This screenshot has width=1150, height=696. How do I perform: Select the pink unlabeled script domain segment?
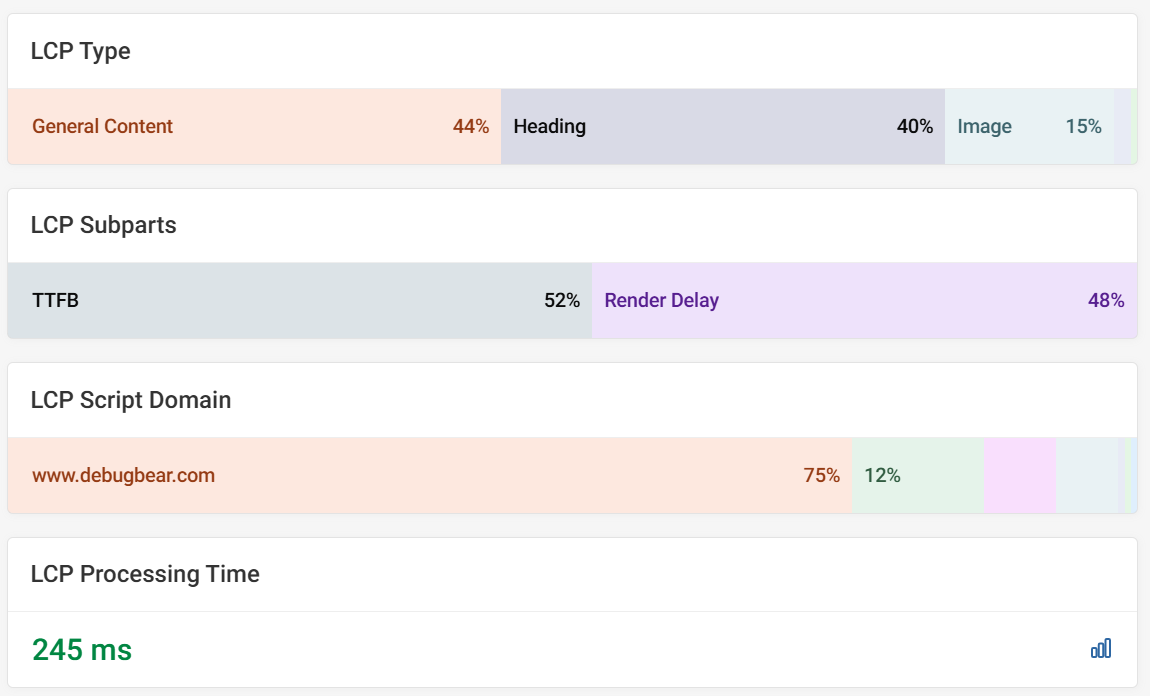pyautogui.click(x=1019, y=476)
